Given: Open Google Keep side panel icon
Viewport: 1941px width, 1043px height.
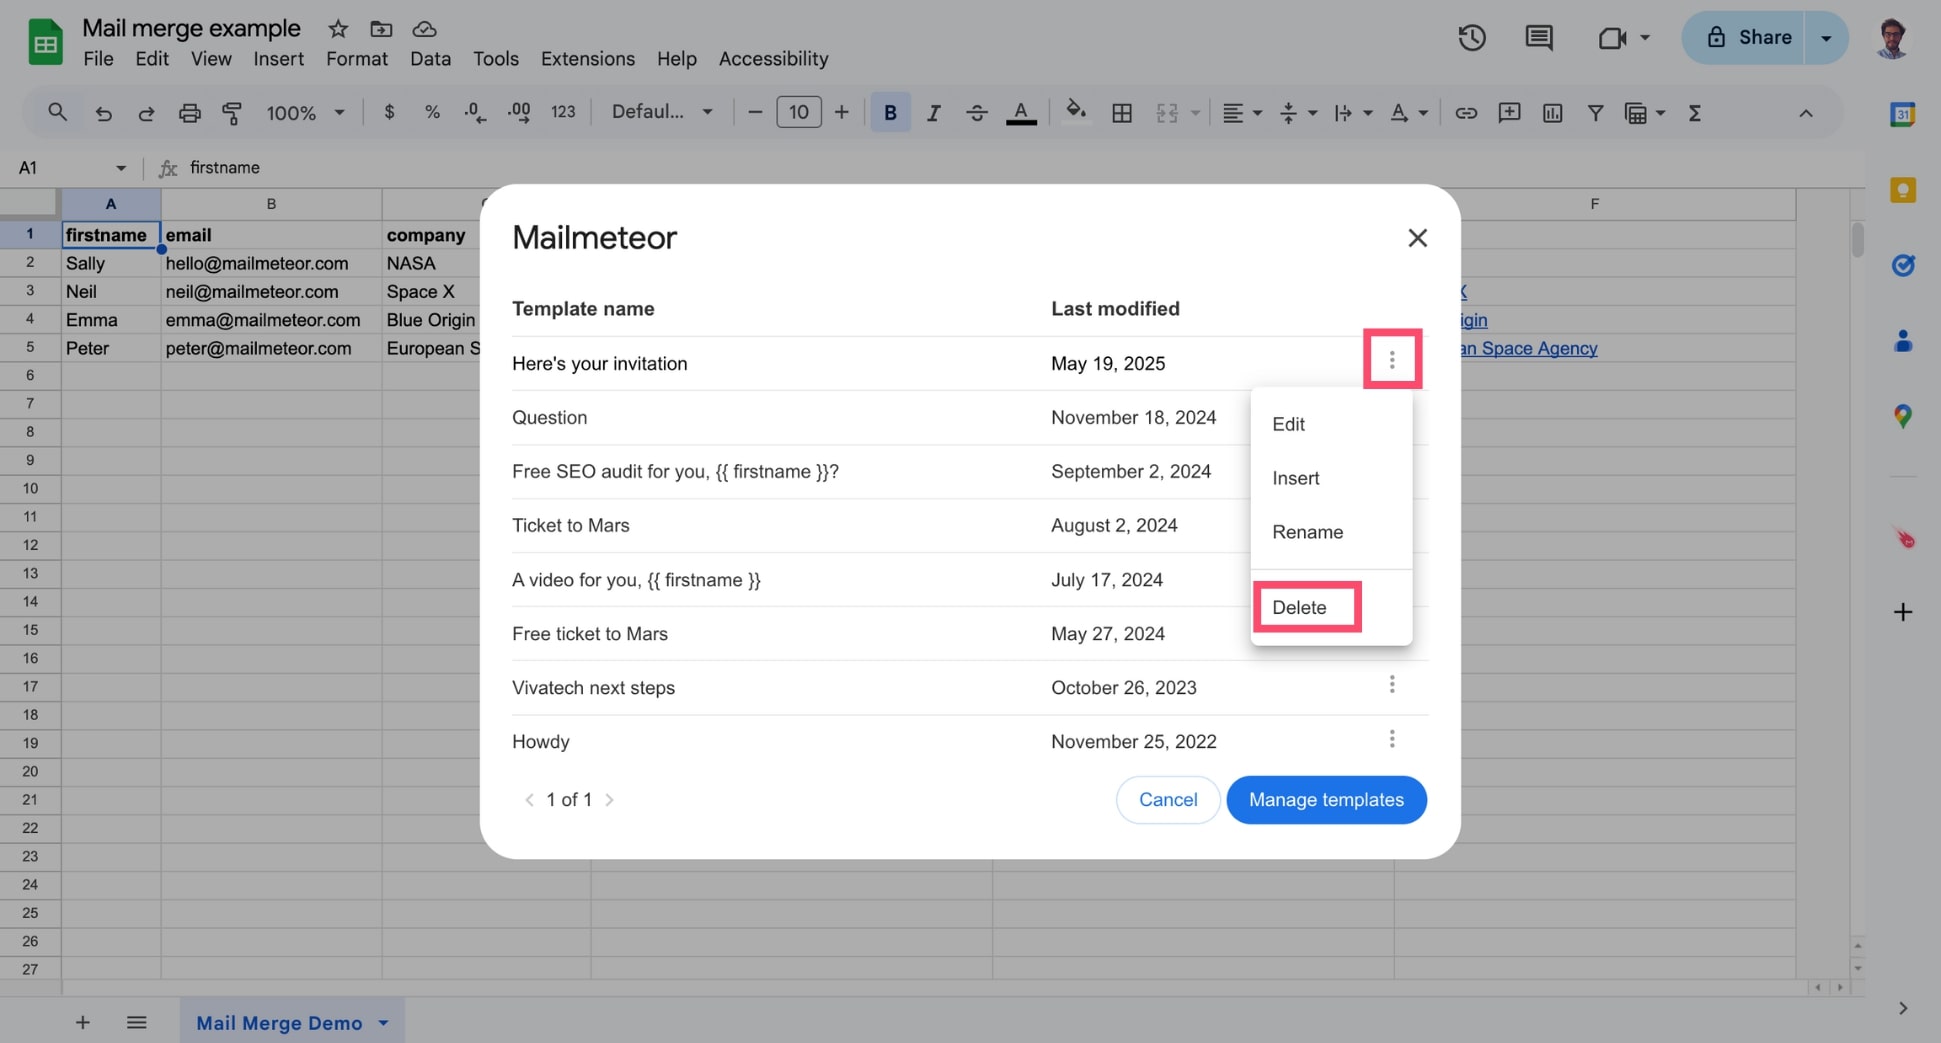Looking at the screenshot, I should tap(1902, 190).
